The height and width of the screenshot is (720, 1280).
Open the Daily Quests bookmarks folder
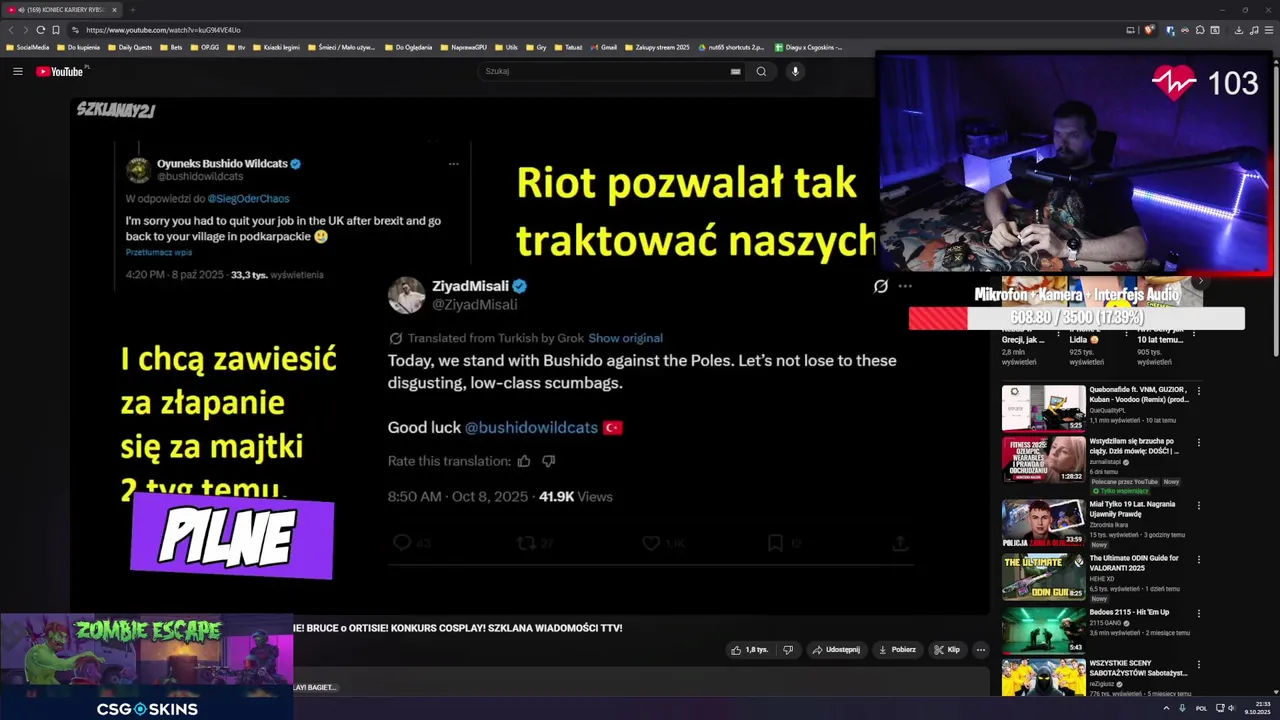pos(130,47)
